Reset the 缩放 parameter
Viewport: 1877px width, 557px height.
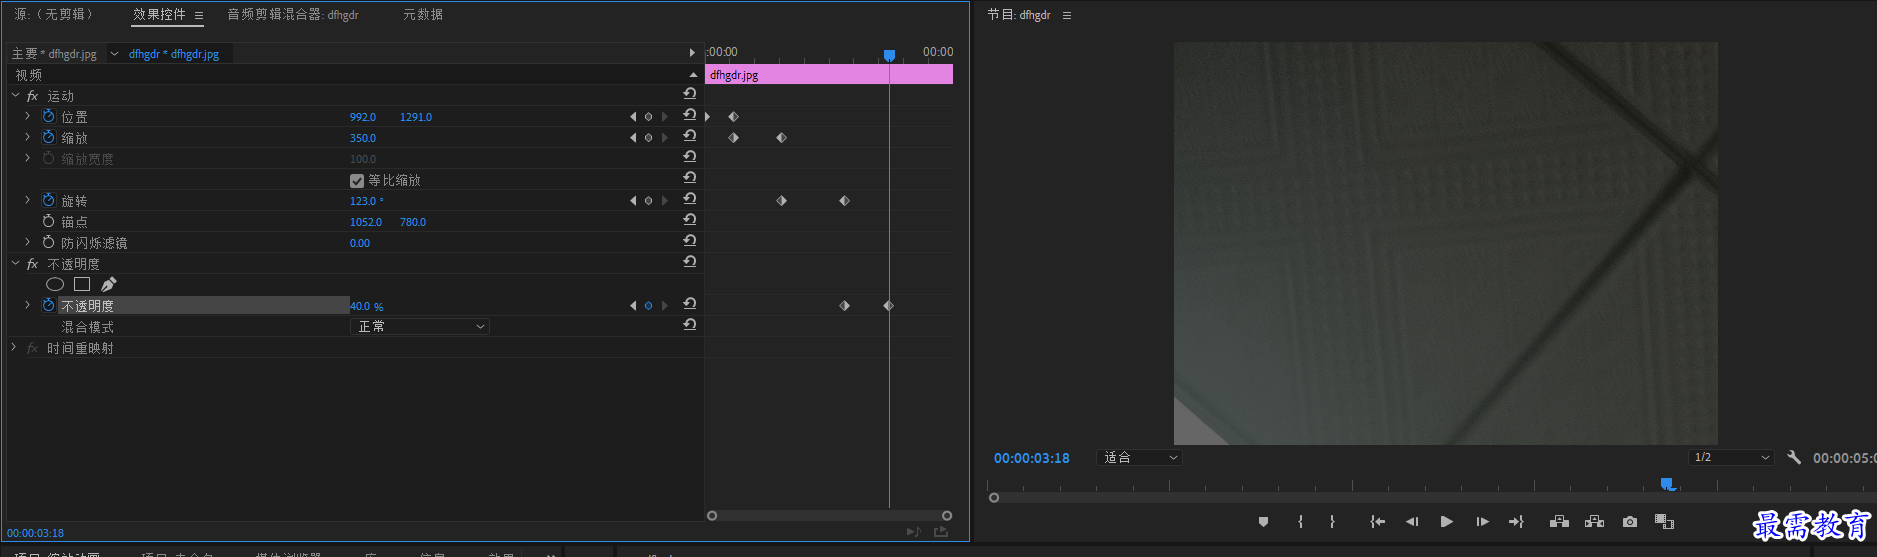(x=690, y=136)
